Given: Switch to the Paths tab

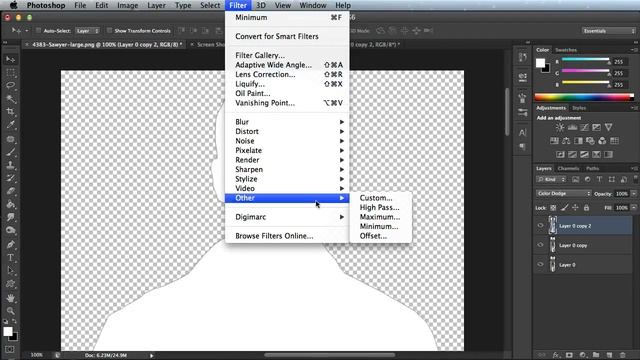Looking at the screenshot, I should point(592,168).
